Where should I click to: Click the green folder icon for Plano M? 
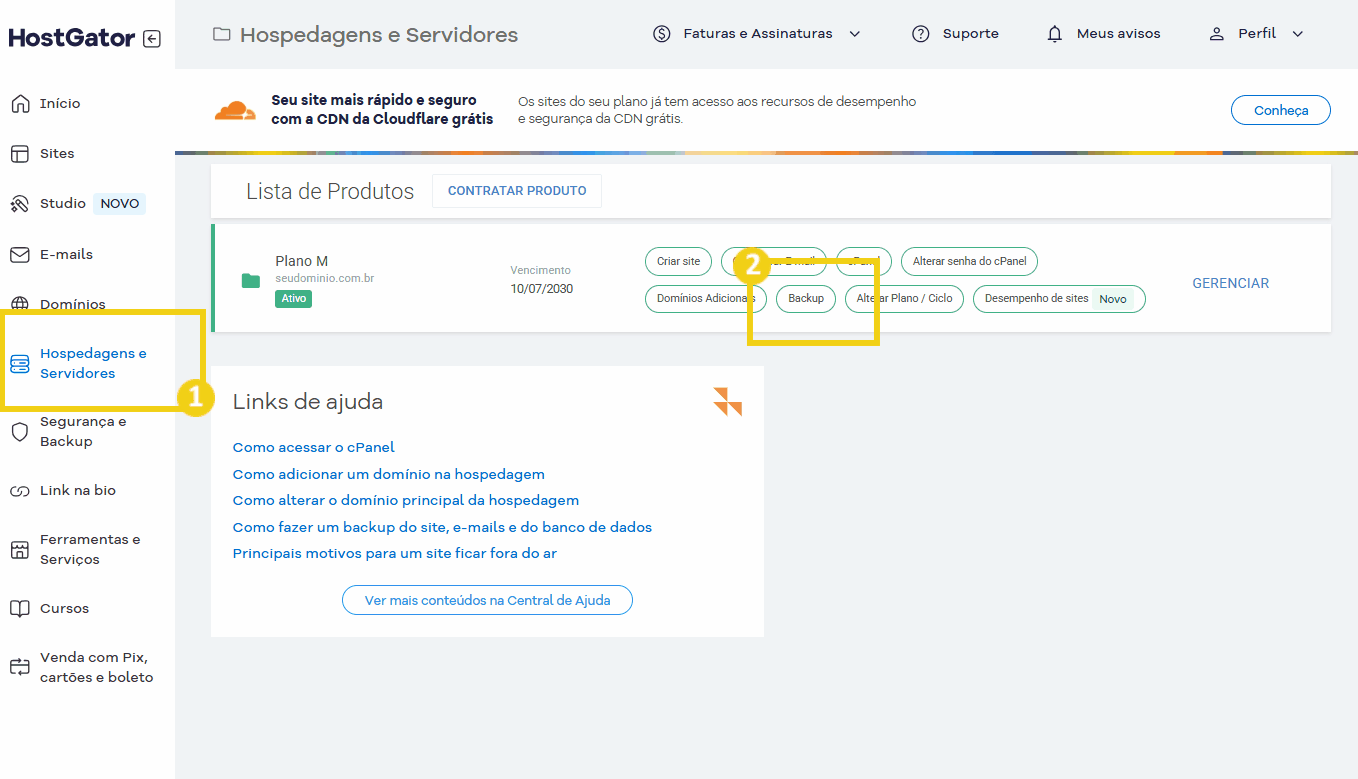coord(251,281)
